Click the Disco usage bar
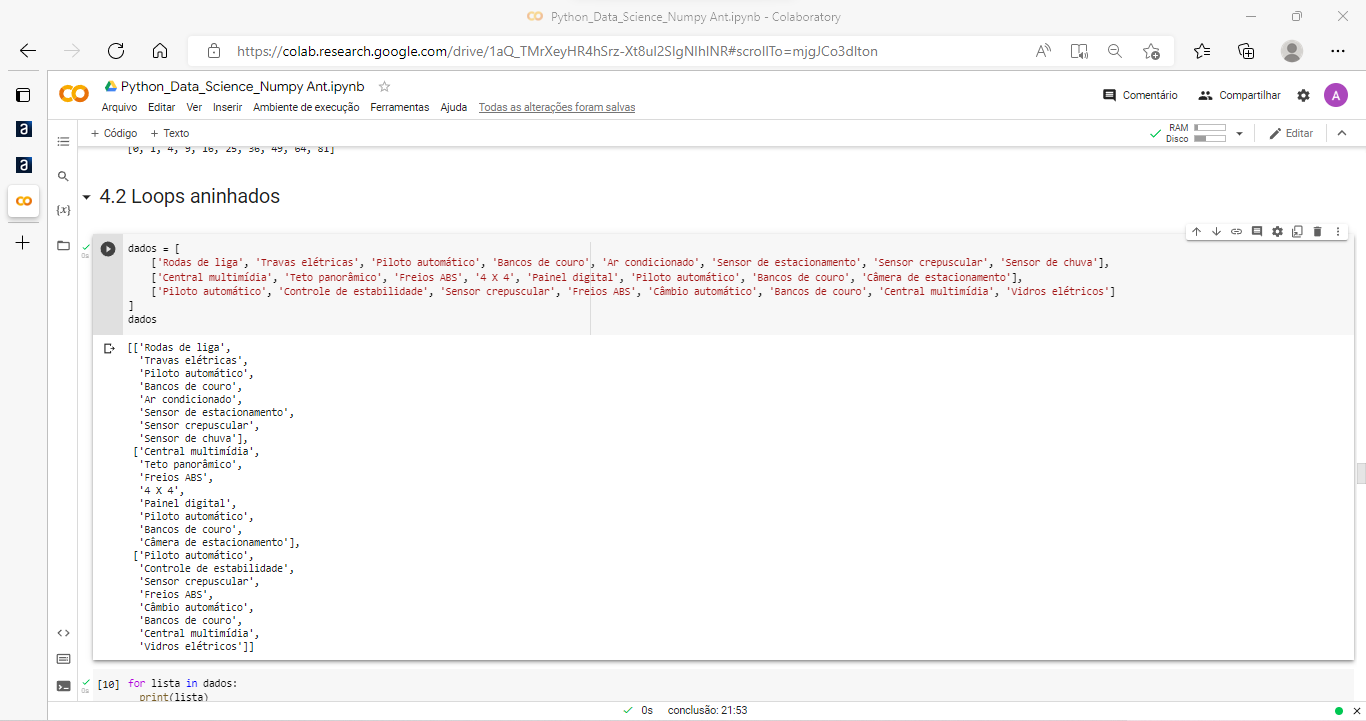 coord(1210,139)
